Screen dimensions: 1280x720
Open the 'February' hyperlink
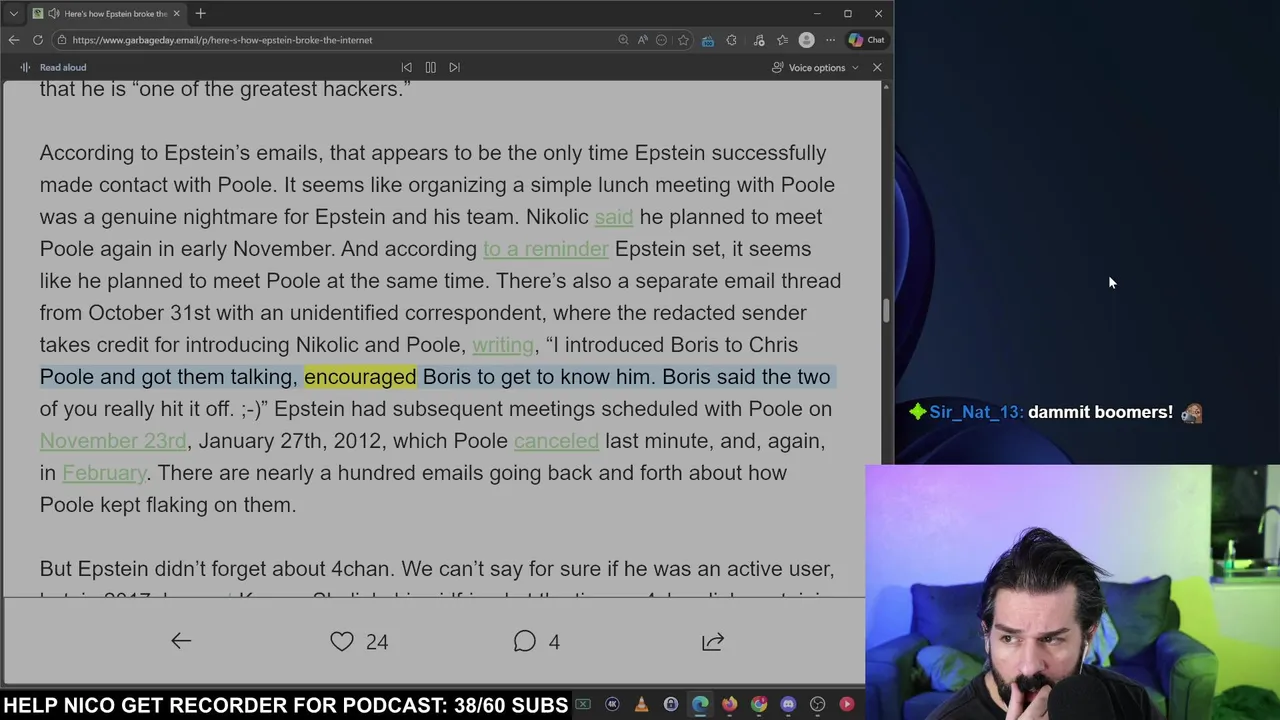(104, 473)
